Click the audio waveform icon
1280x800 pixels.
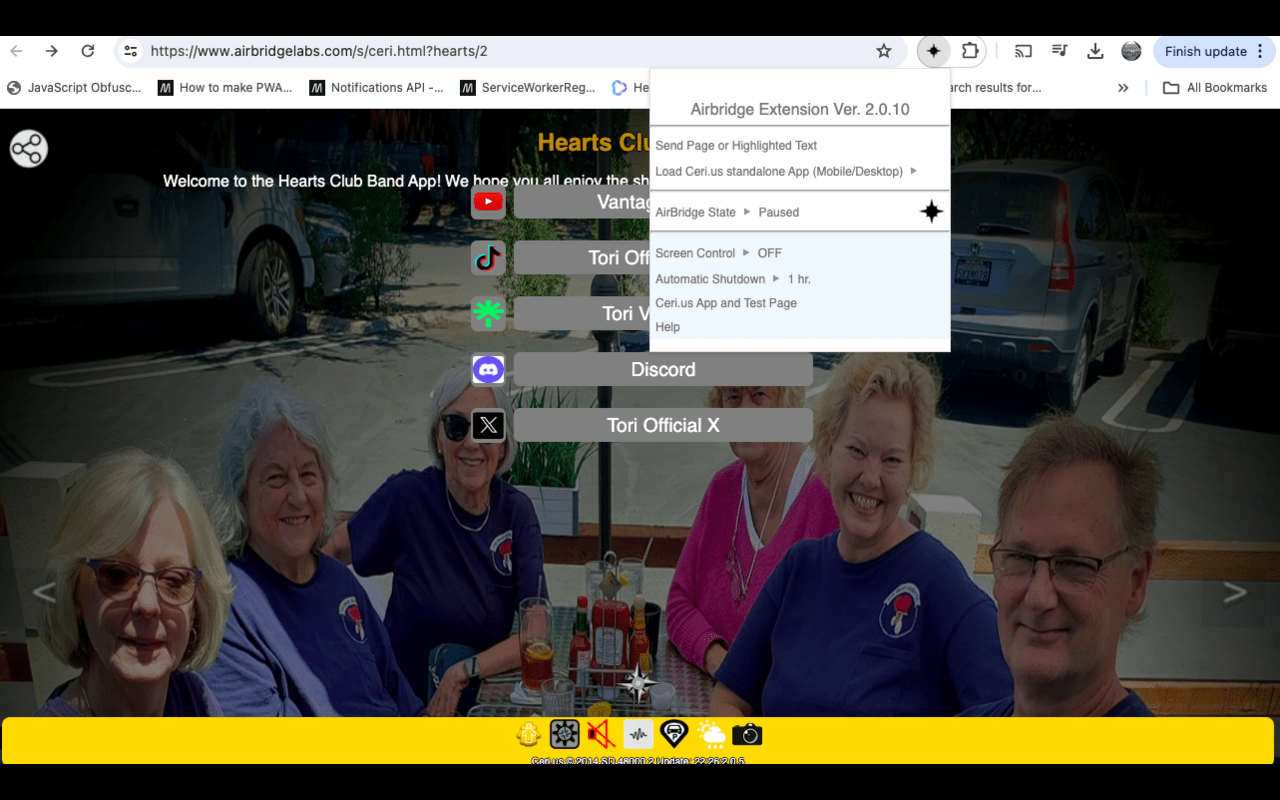(638, 735)
